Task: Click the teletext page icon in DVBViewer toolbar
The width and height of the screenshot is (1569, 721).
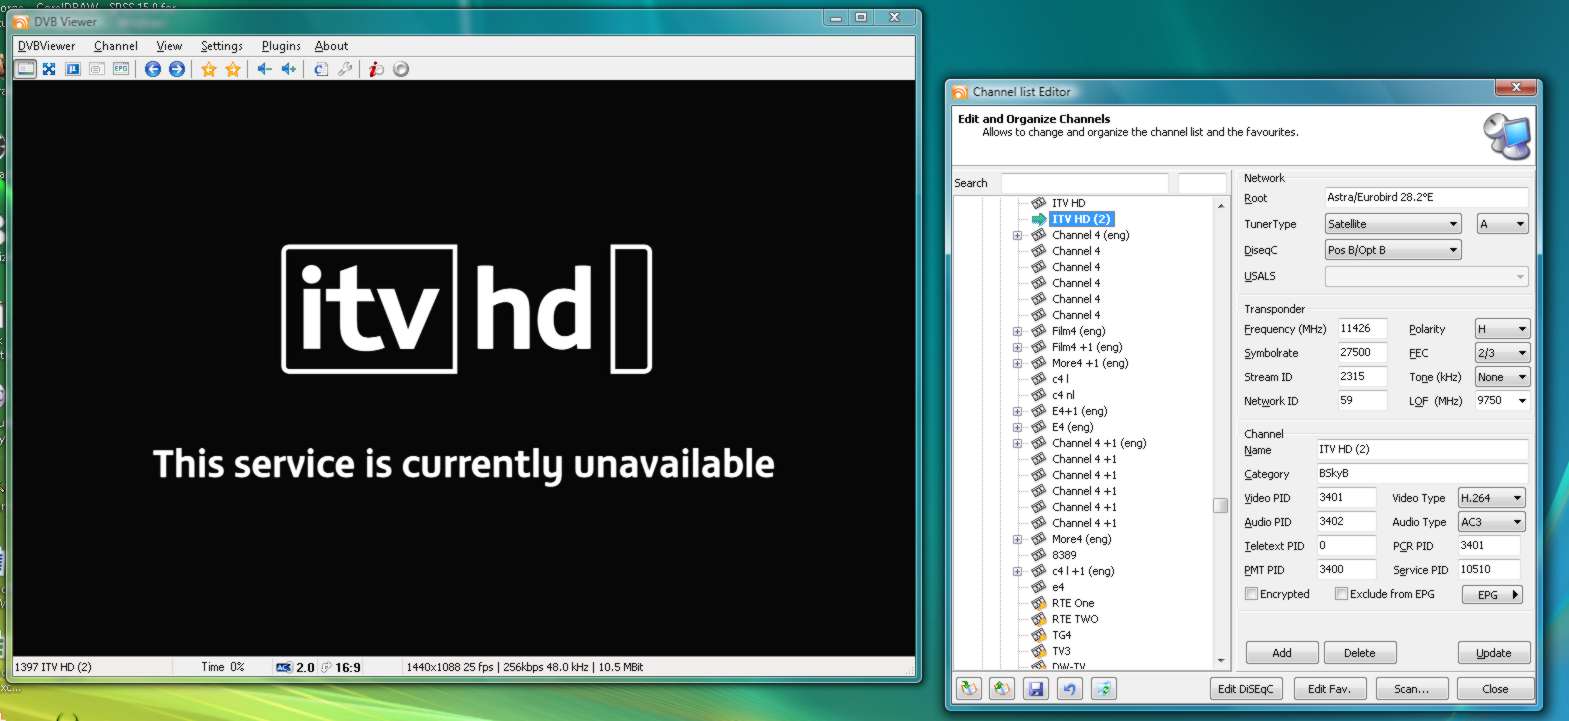Action: [97, 69]
